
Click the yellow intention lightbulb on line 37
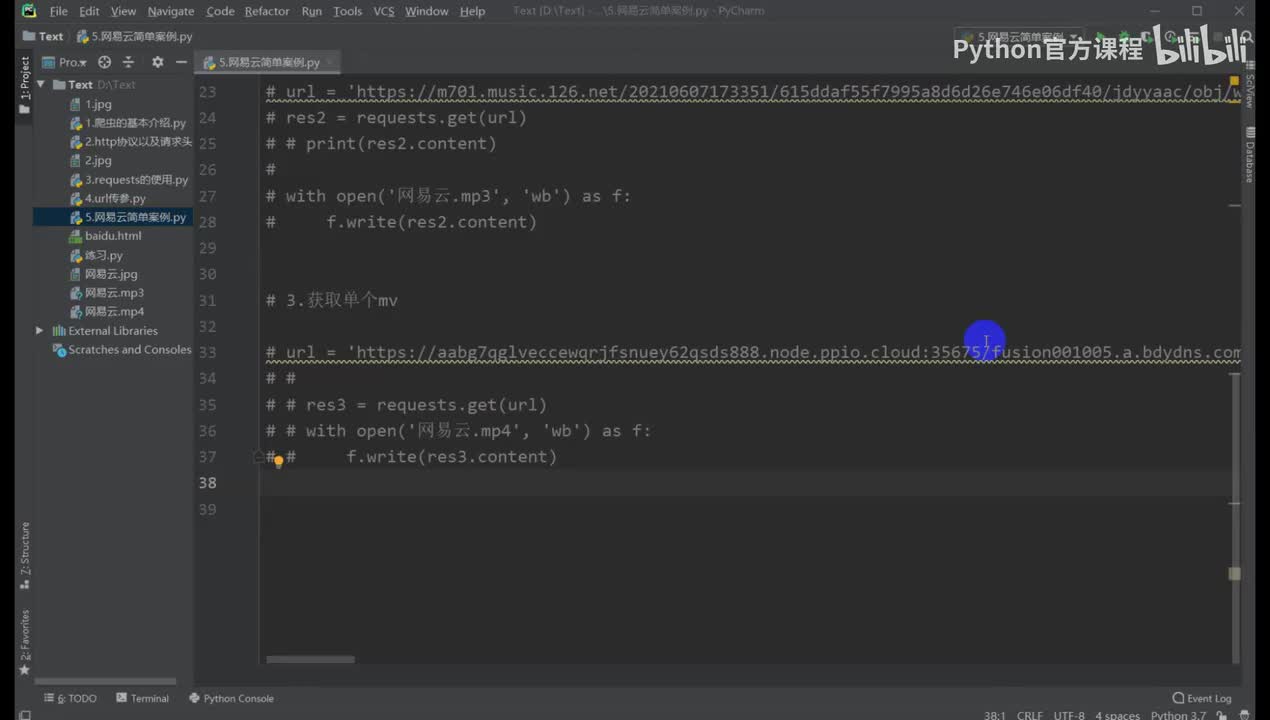(279, 461)
